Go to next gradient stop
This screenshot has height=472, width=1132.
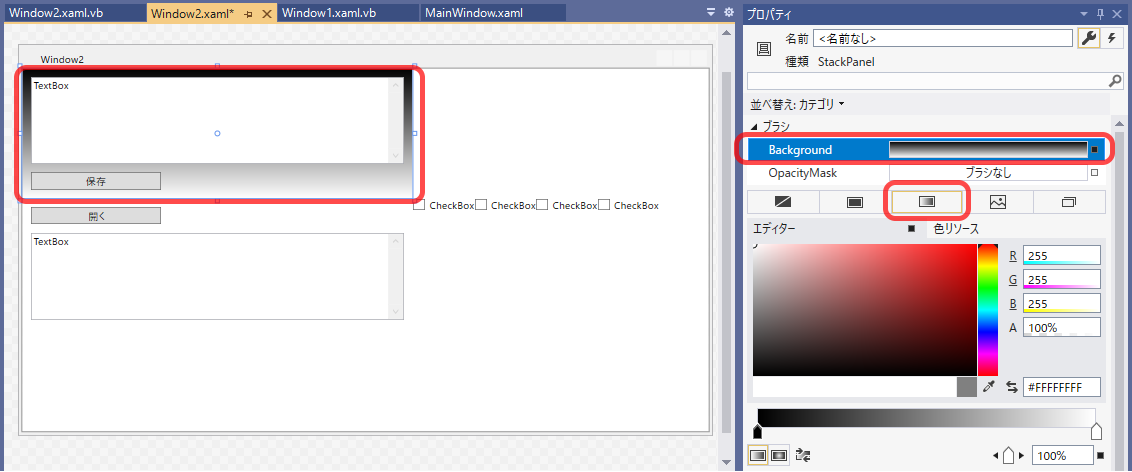coord(1021,455)
